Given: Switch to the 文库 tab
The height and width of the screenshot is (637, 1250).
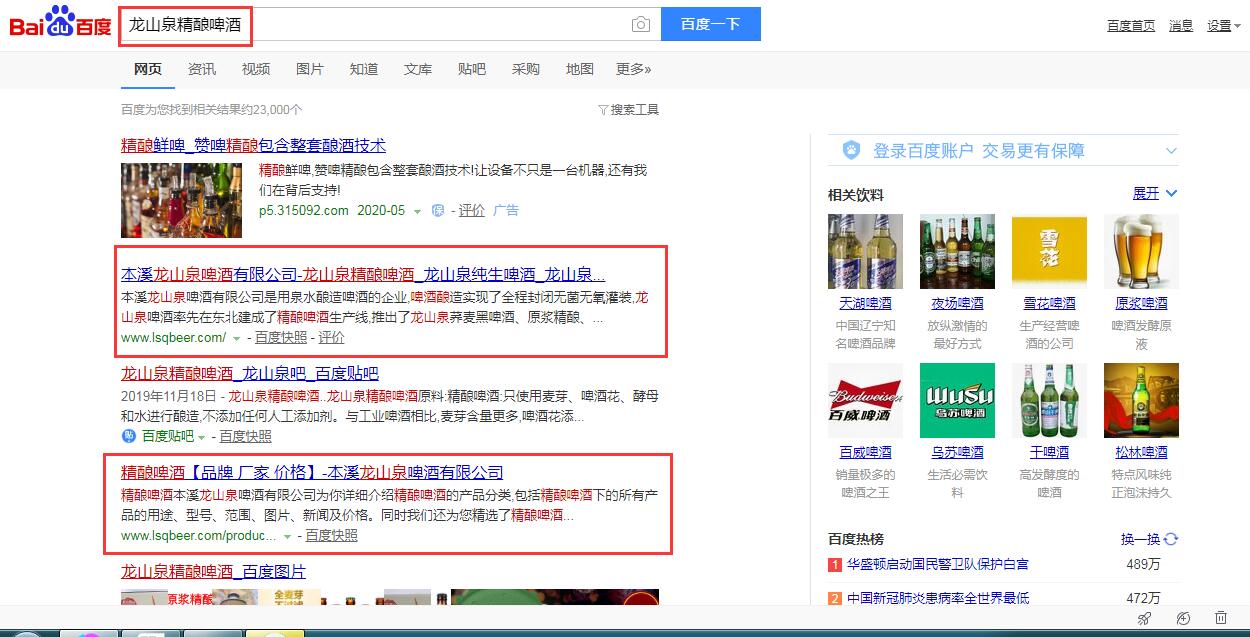Looking at the screenshot, I should coord(418,69).
